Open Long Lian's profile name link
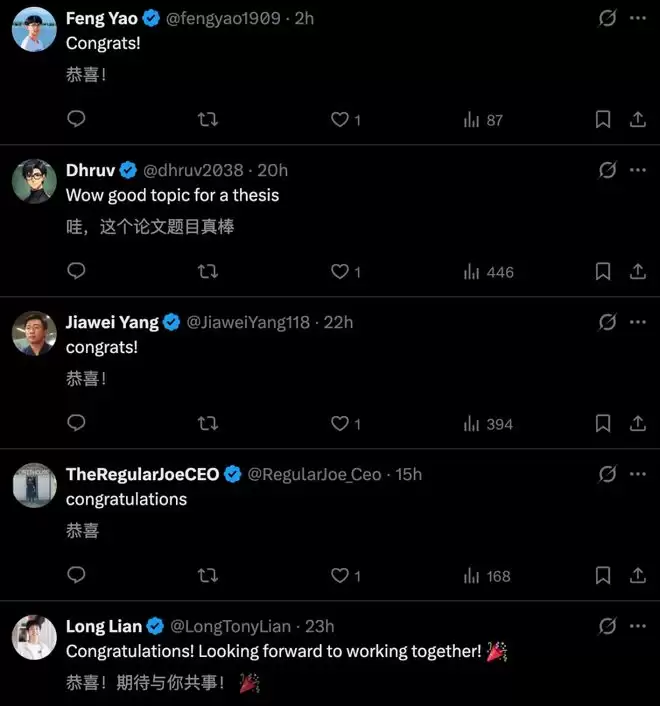Screen dimensions: 660x706 tap(104, 626)
